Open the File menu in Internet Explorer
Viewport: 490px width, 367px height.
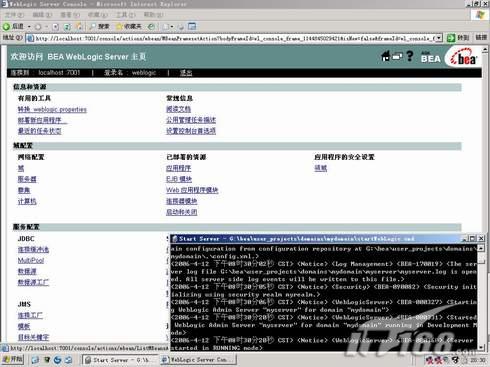(14, 15)
